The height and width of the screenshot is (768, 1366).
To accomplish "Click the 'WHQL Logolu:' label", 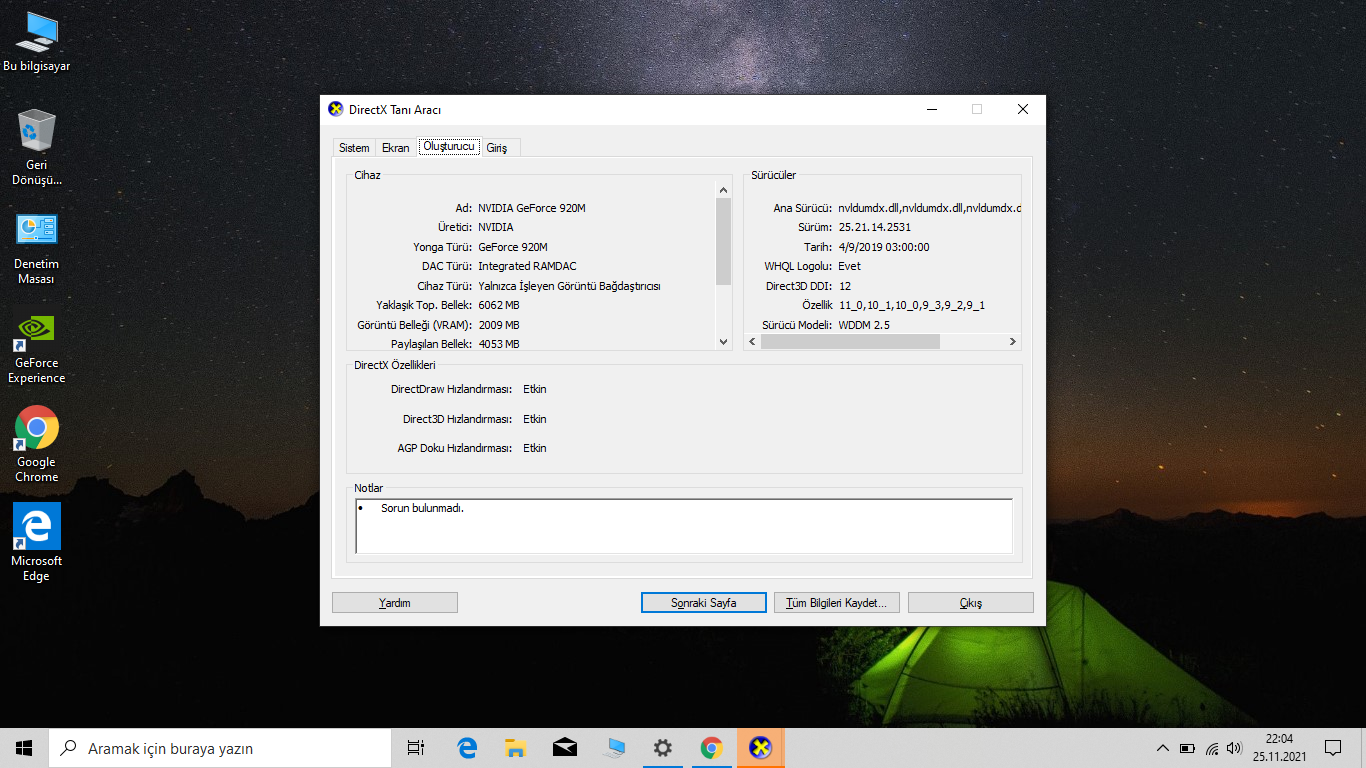I will pyautogui.click(x=798, y=266).
